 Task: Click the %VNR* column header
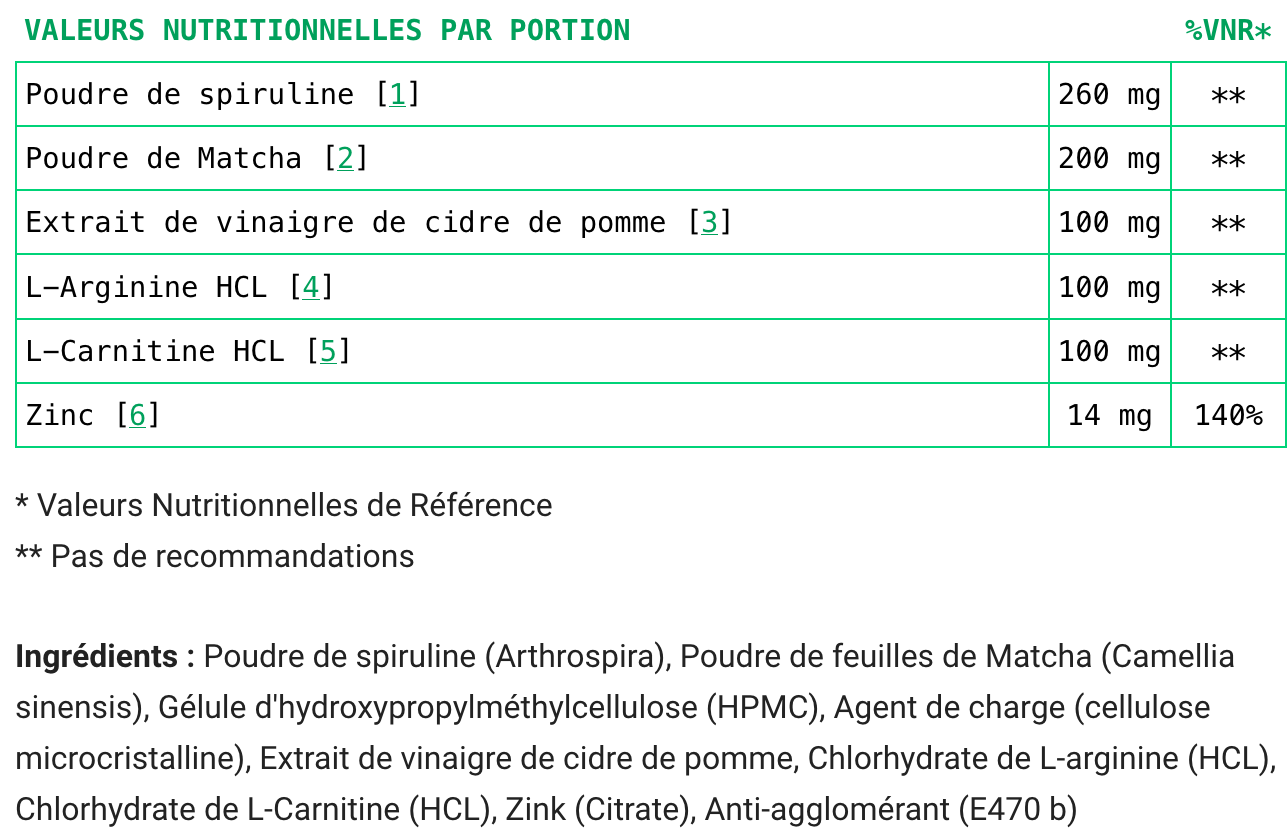(1228, 31)
